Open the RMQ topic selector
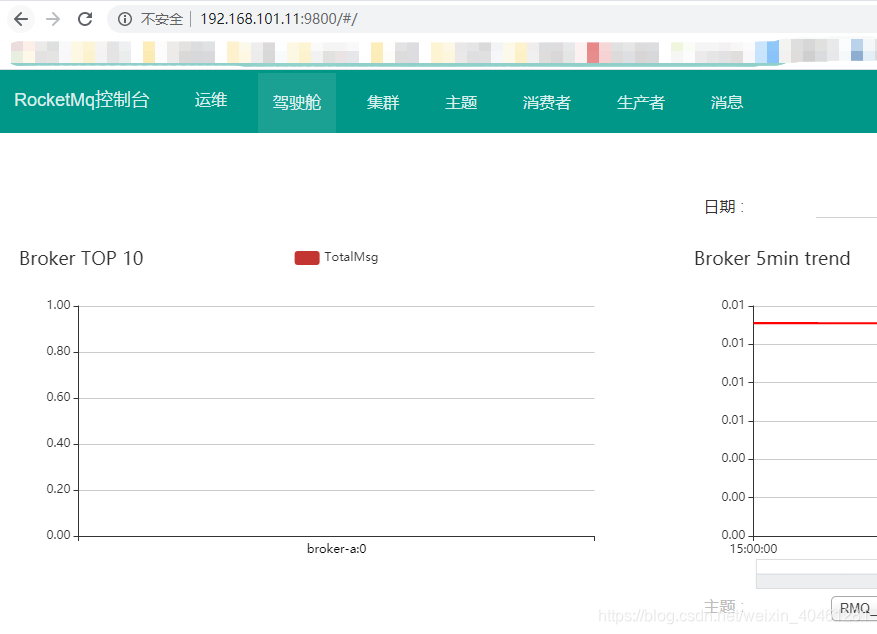The width and height of the screenshot is (877, 634). click(855, 608)
